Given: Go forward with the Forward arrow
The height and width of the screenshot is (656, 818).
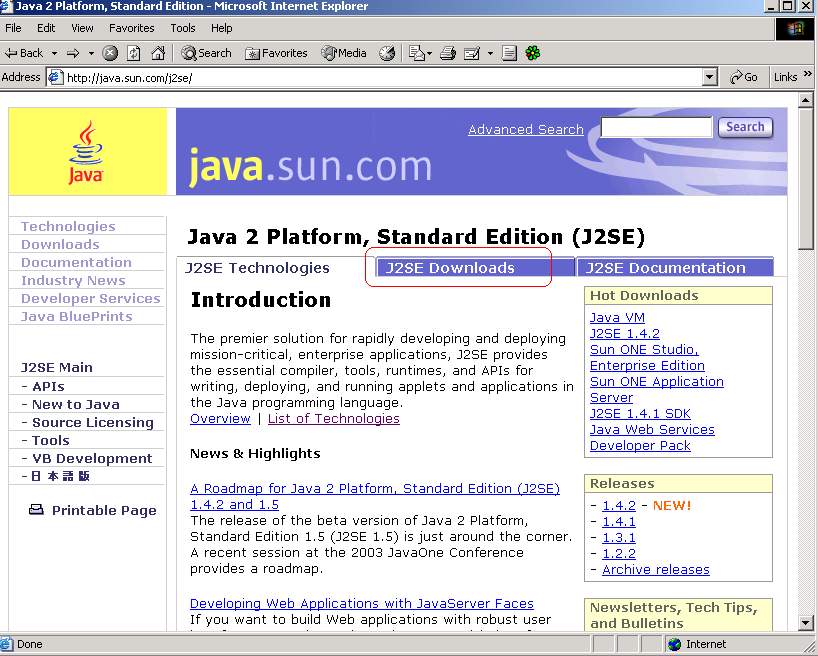Looking at the screenshot, I should [73, 53].
